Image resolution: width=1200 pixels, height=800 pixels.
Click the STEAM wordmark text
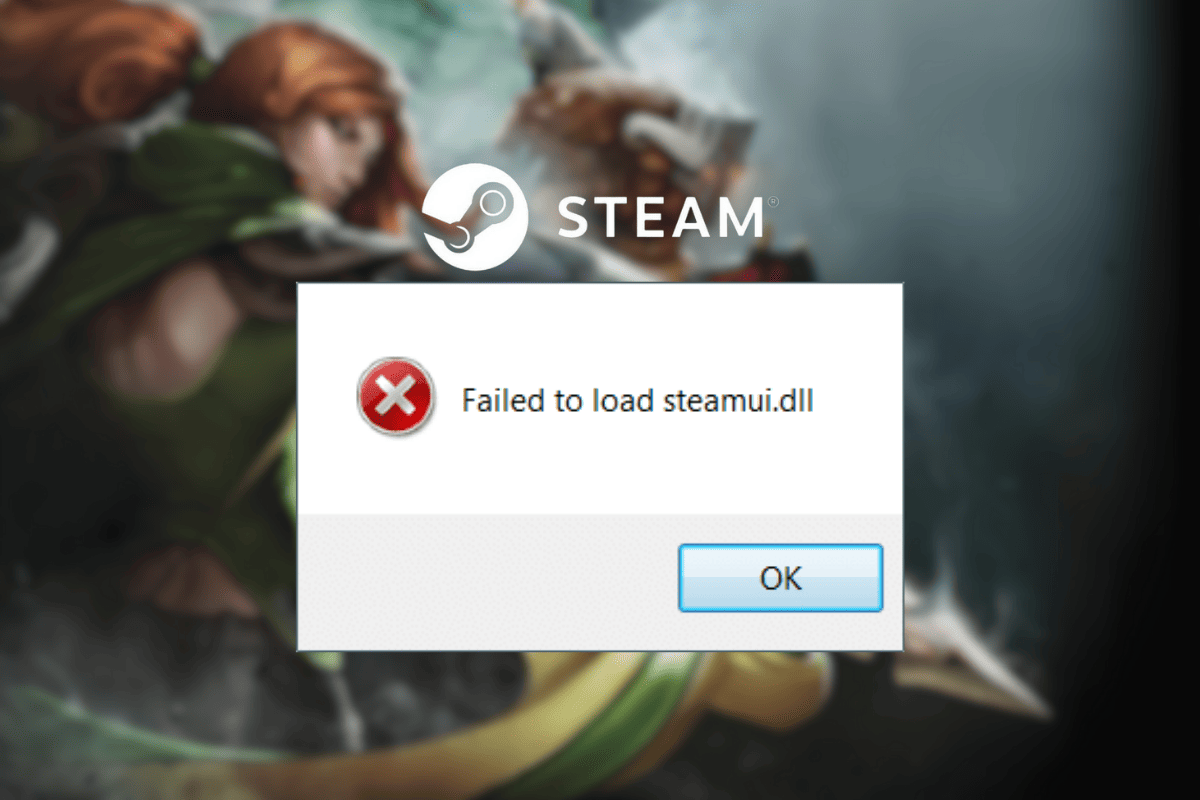point(660,218)
